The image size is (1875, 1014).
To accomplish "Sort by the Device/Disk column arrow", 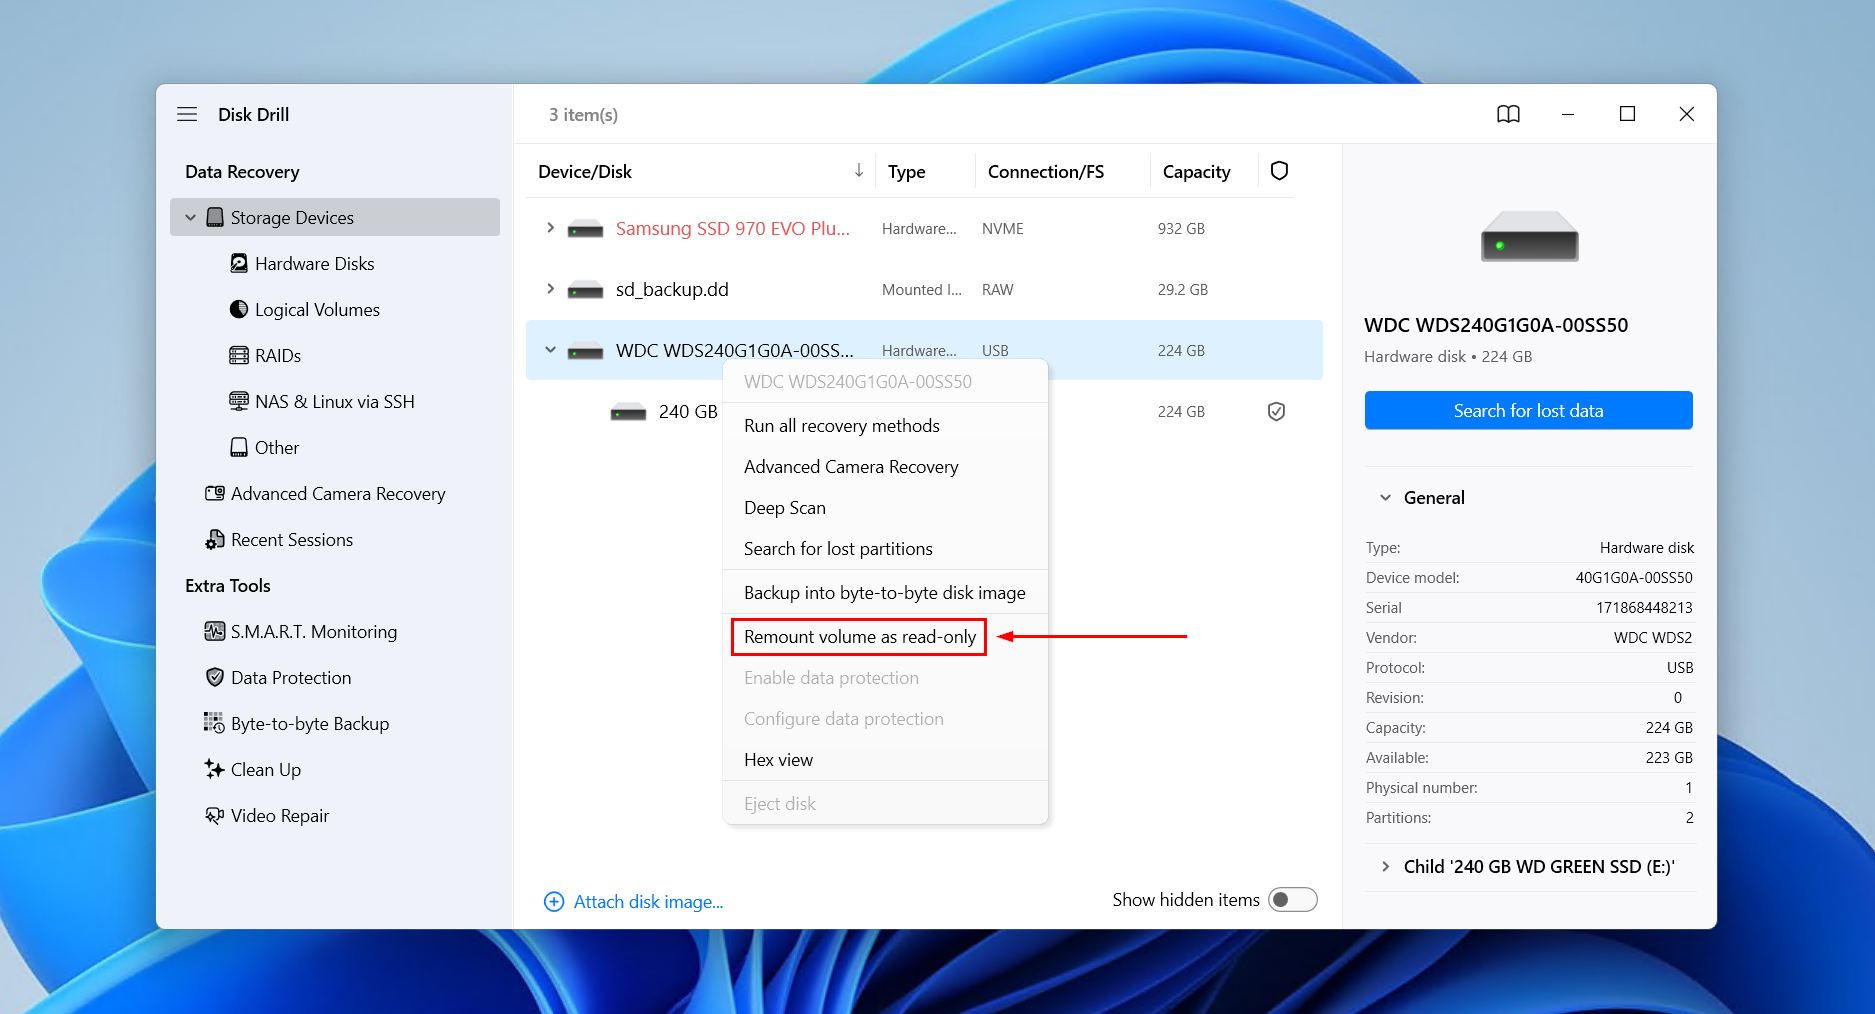I will pyautogui.click(x=858, y=171).
